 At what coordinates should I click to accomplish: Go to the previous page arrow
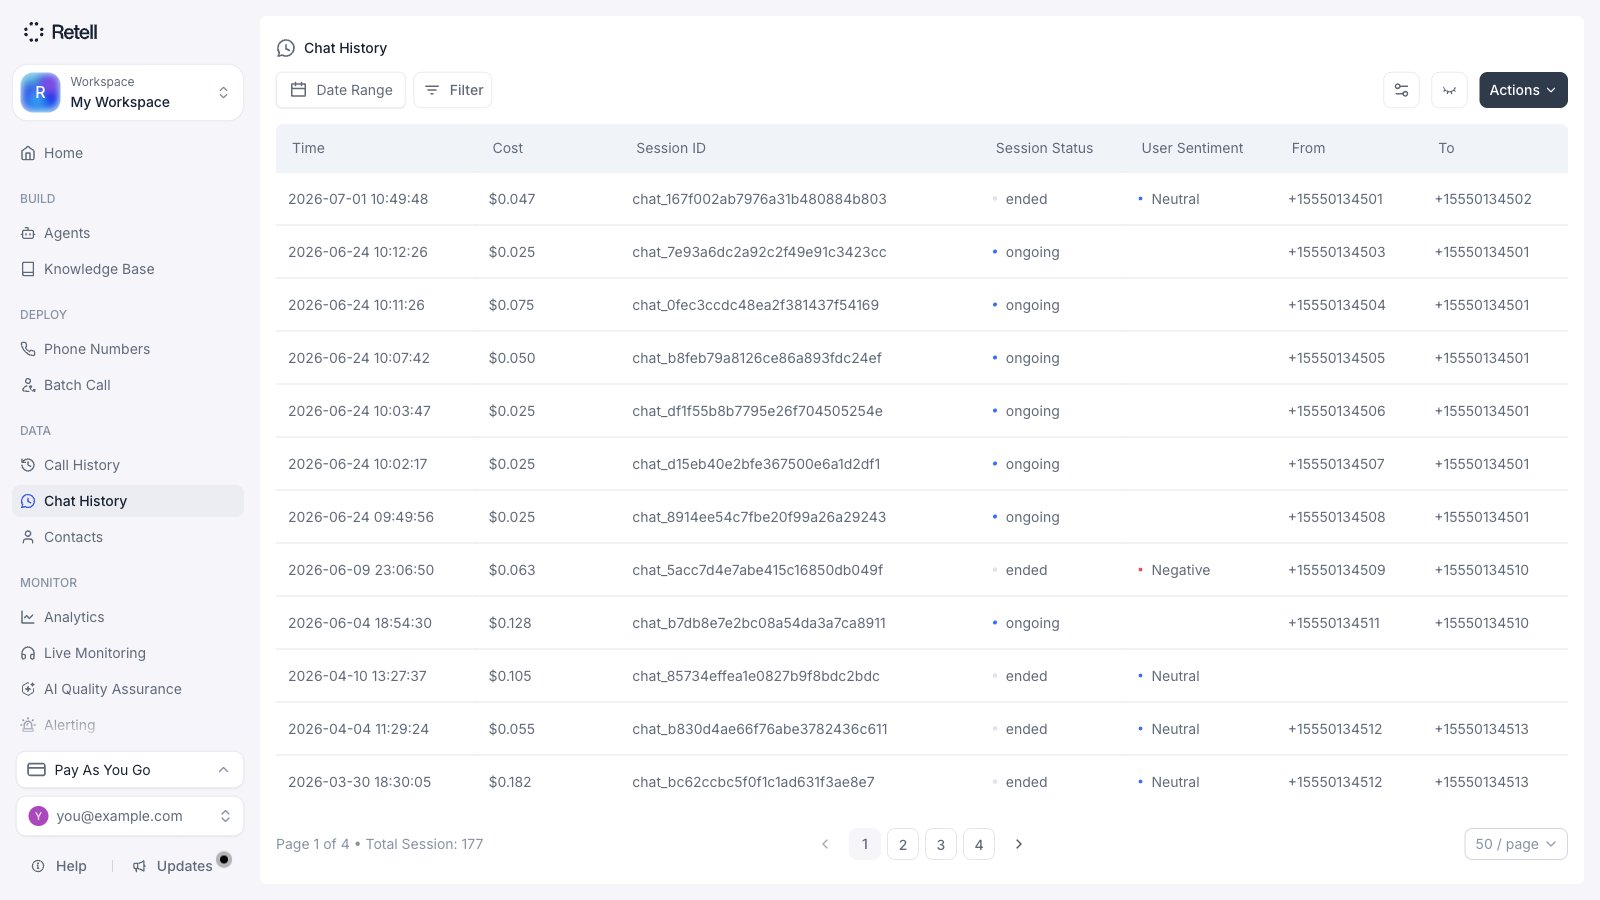825,844
